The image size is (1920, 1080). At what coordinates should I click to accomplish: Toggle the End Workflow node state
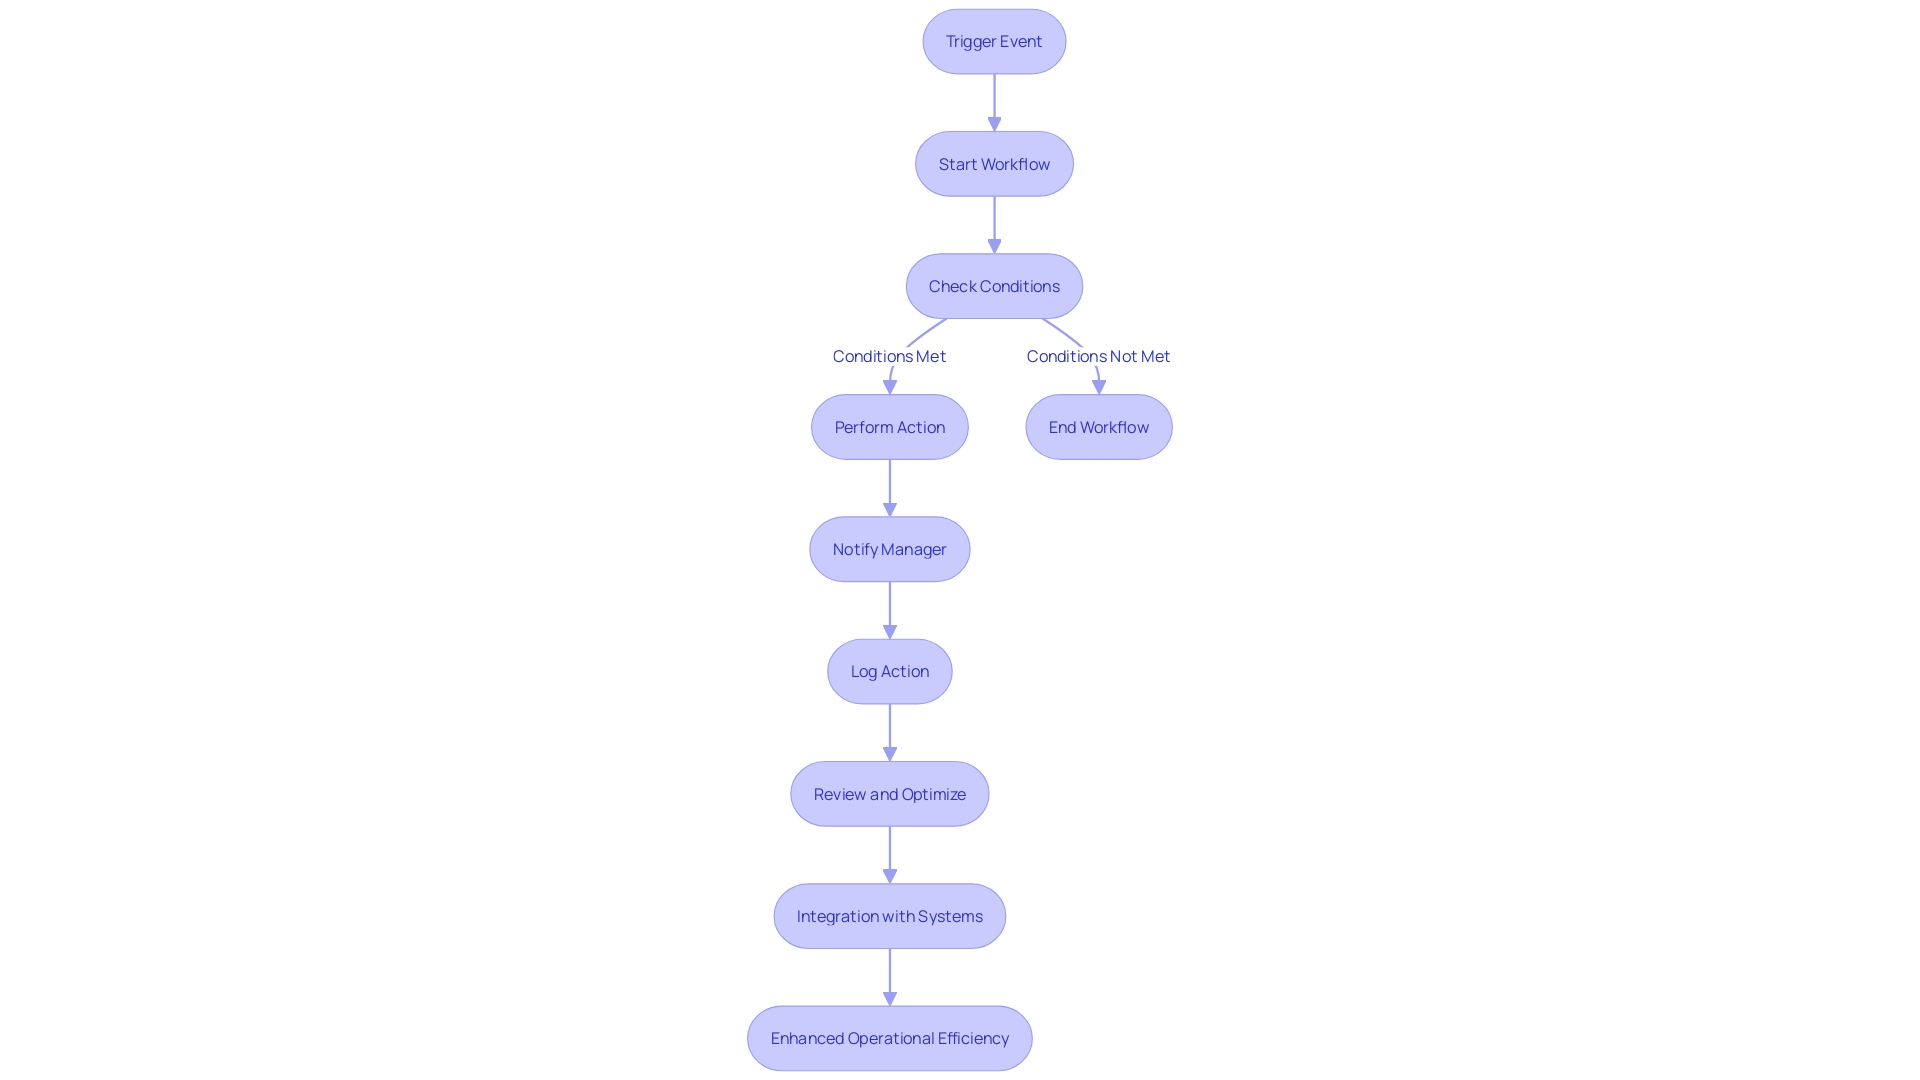[x=1098, y=426]
